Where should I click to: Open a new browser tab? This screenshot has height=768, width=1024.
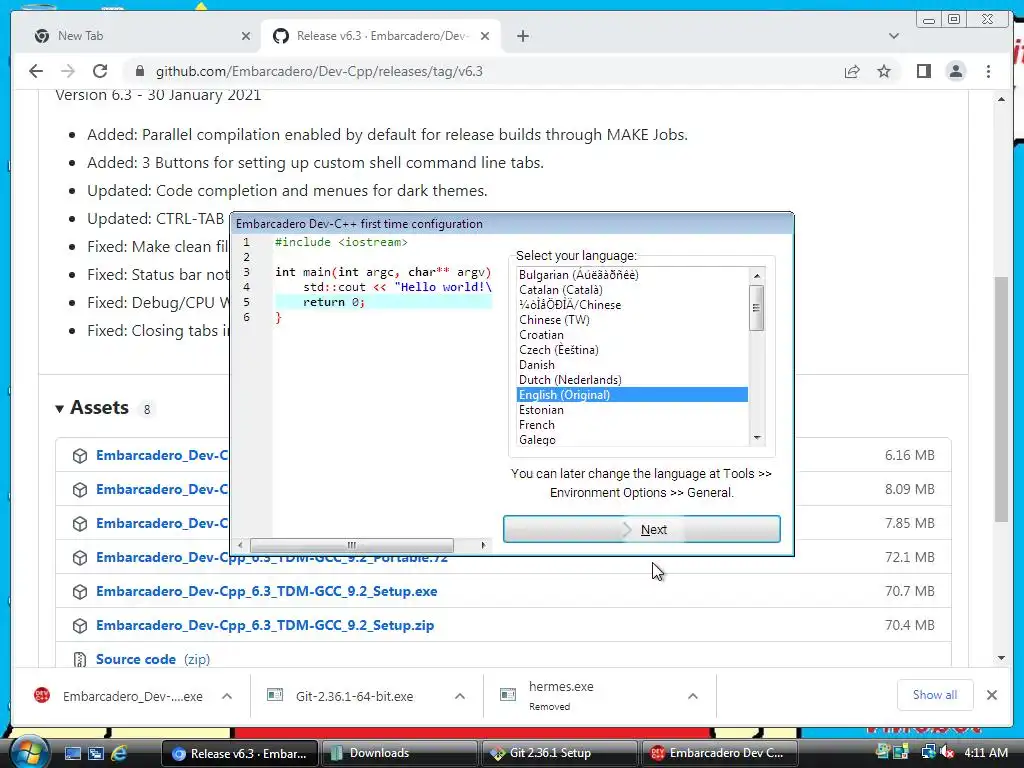tap(522, 36)
